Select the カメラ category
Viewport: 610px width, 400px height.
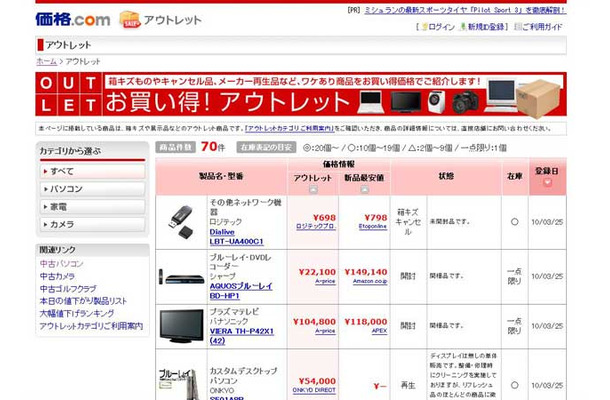click(93, 225)
